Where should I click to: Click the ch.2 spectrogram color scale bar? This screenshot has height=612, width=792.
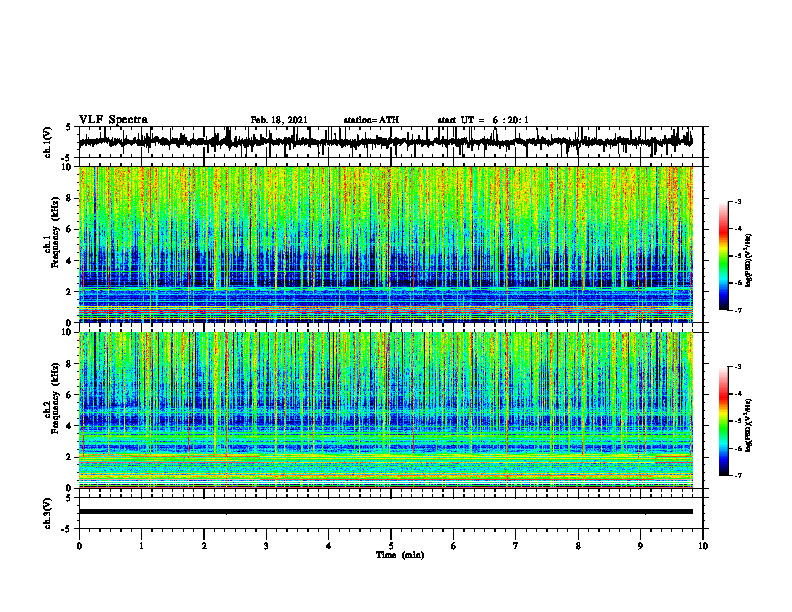[723, 421]
